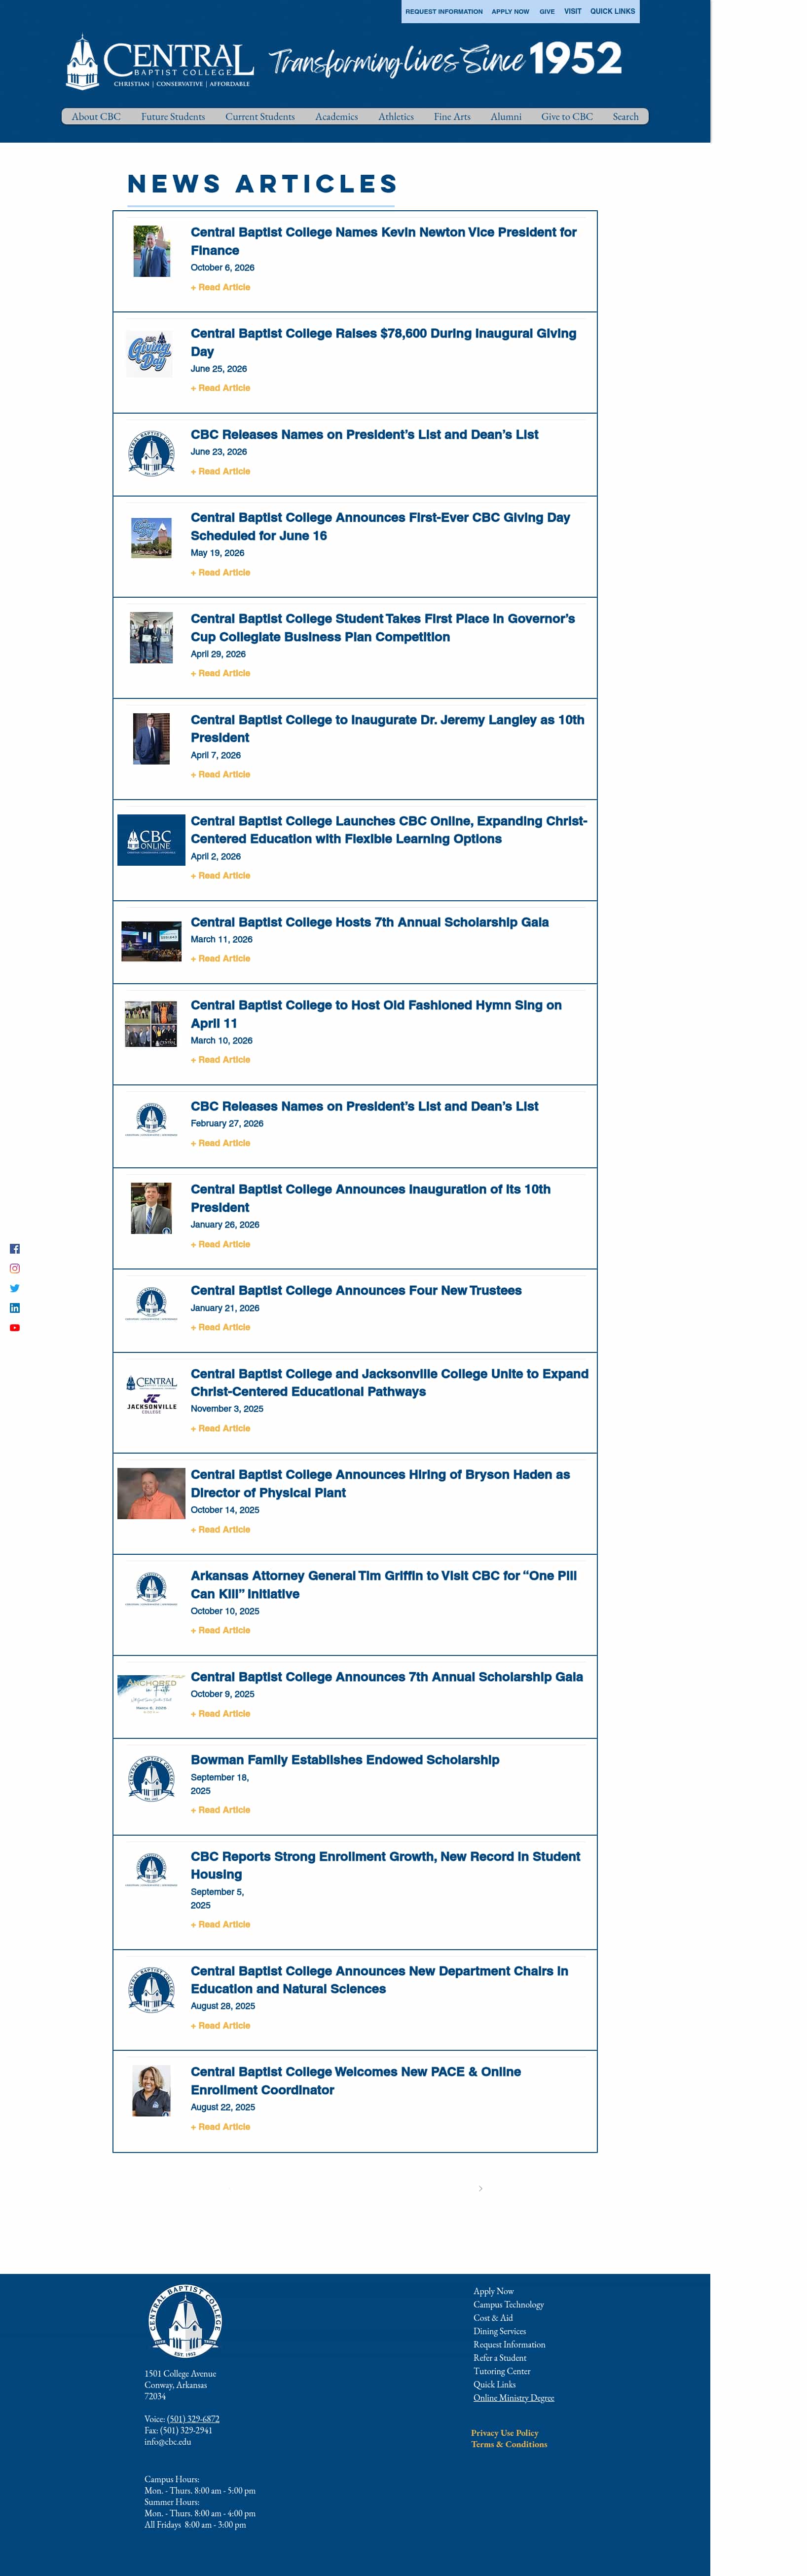Open the Terms & Conditions footer link
The height and width of the screenshot is (2576, 807).
(509, 2445)
